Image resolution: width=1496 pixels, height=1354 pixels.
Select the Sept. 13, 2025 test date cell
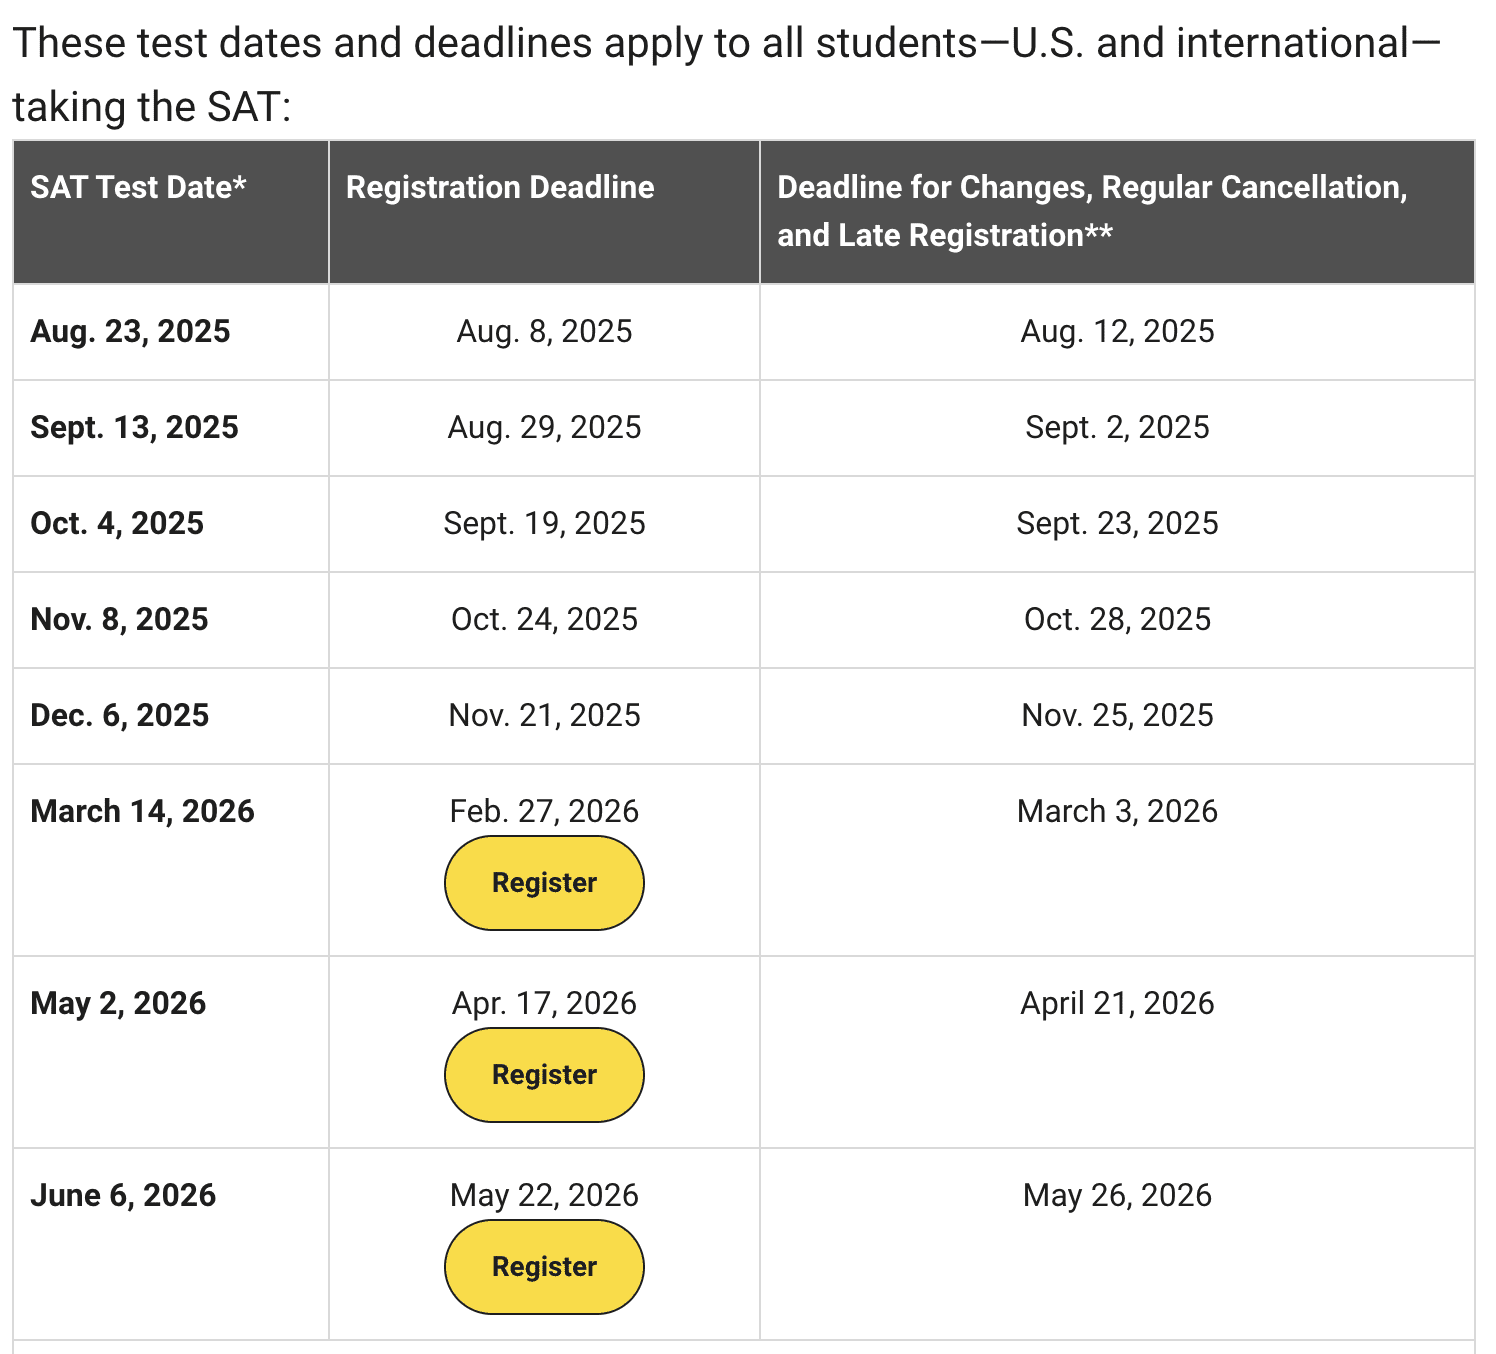(134, 427)
